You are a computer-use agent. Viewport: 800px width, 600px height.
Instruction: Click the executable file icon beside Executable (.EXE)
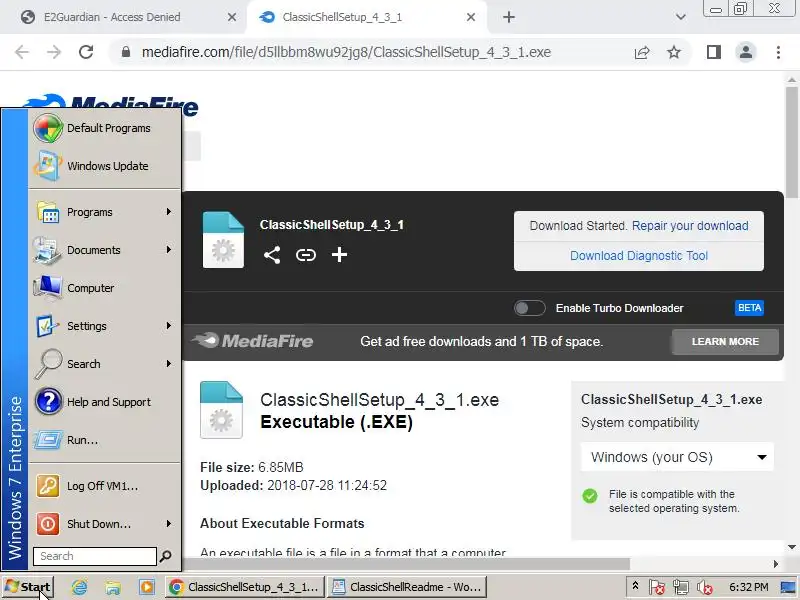221,410
